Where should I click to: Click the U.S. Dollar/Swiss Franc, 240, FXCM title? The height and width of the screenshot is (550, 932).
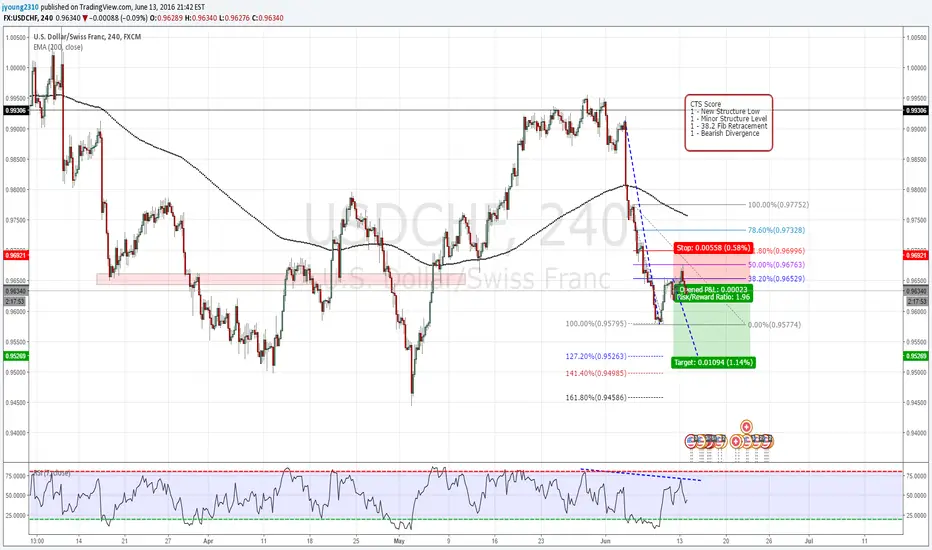[x=87, y=37]
